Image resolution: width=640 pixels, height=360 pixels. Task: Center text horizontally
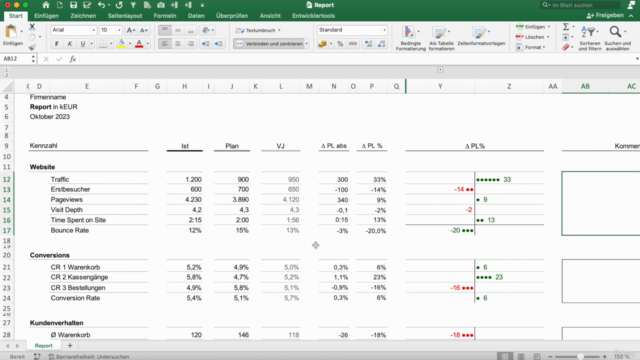click(x=178, y=44)
